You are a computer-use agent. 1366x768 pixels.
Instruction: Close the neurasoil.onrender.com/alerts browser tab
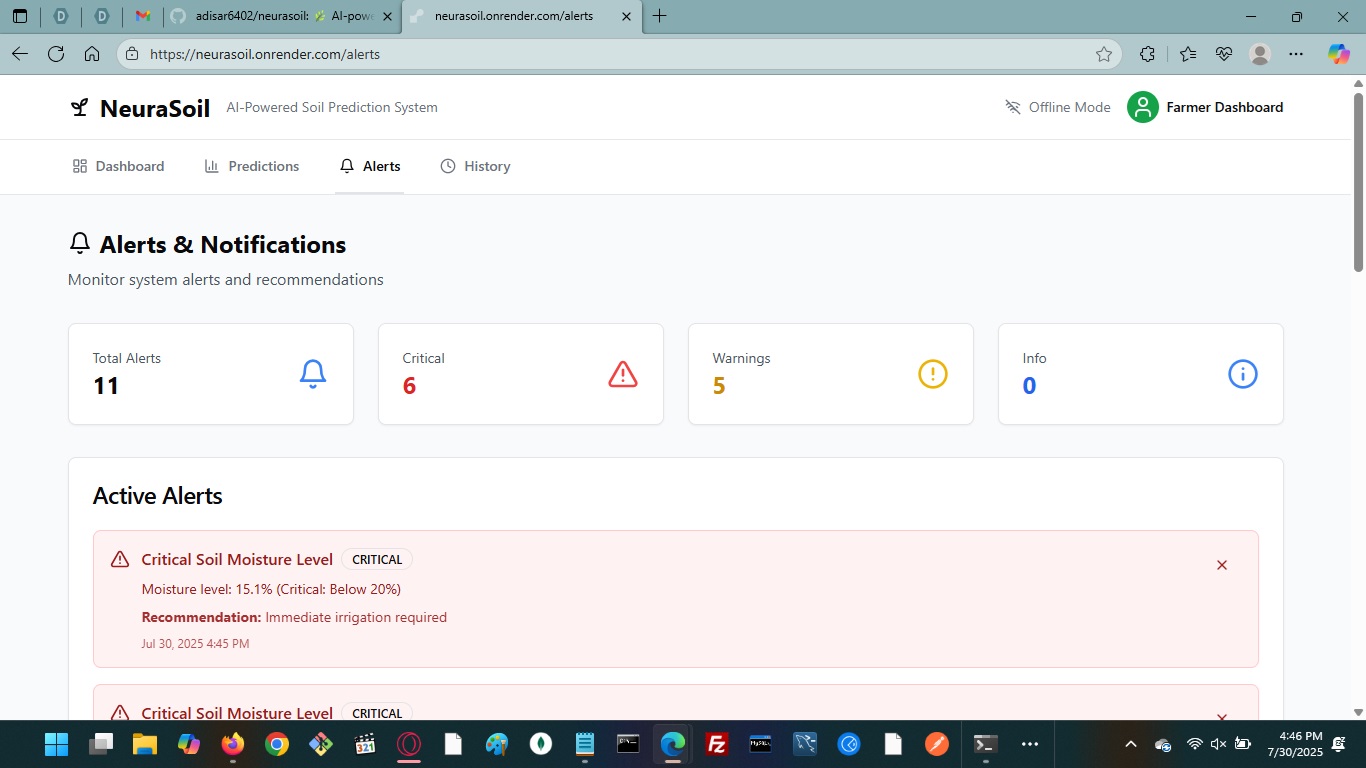[x=627, y=16]
